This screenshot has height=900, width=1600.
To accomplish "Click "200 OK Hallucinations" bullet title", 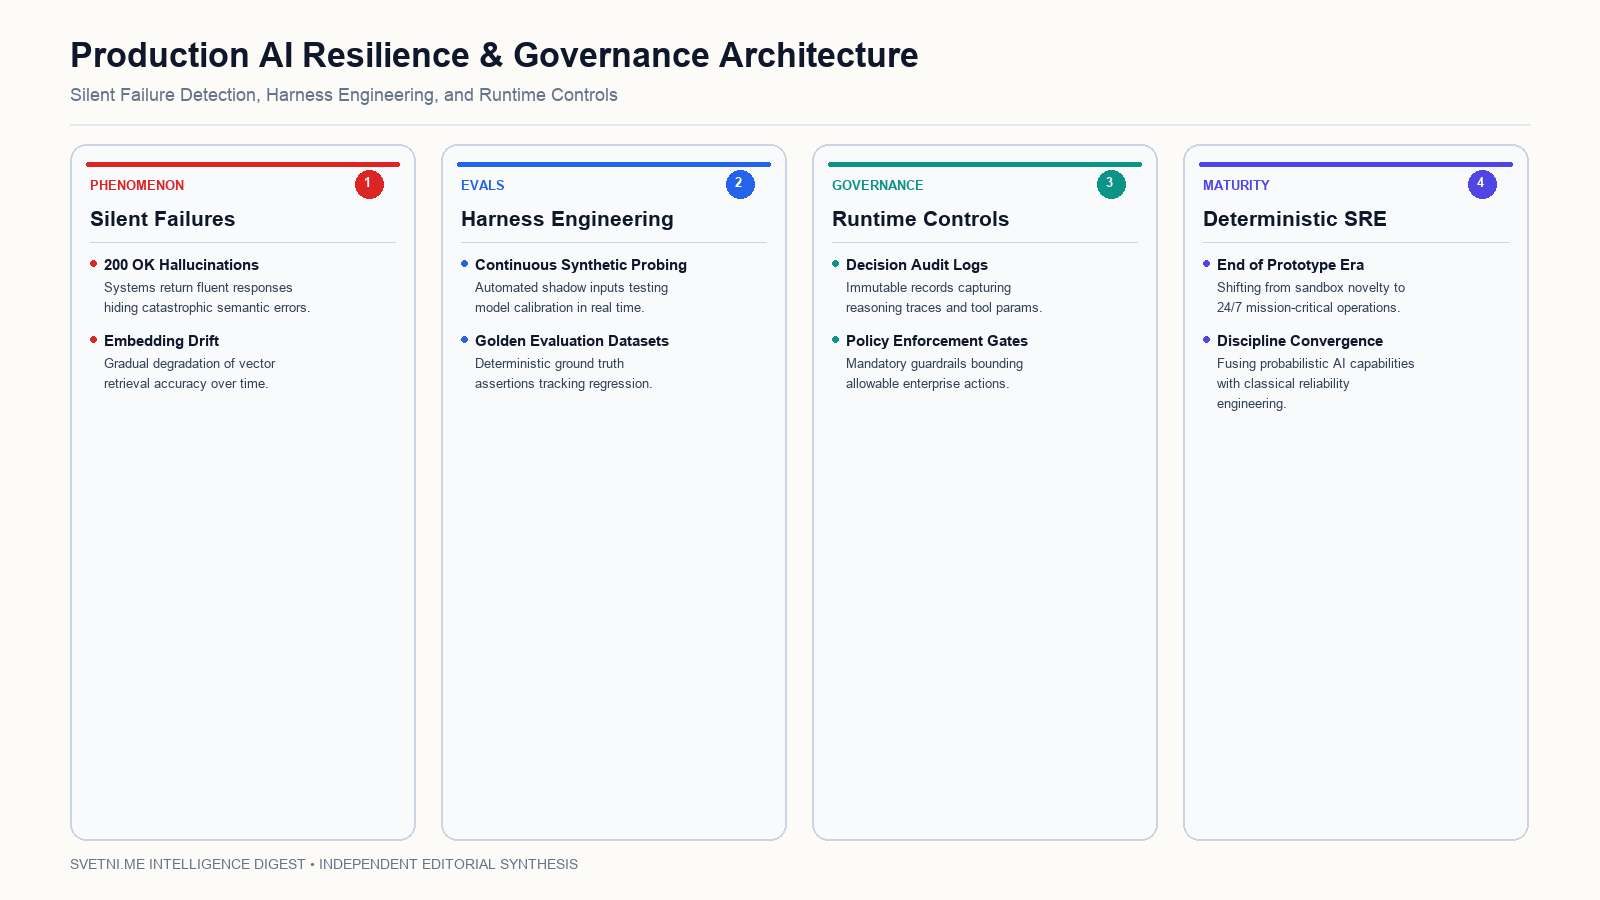I will (x=181, y=265).
